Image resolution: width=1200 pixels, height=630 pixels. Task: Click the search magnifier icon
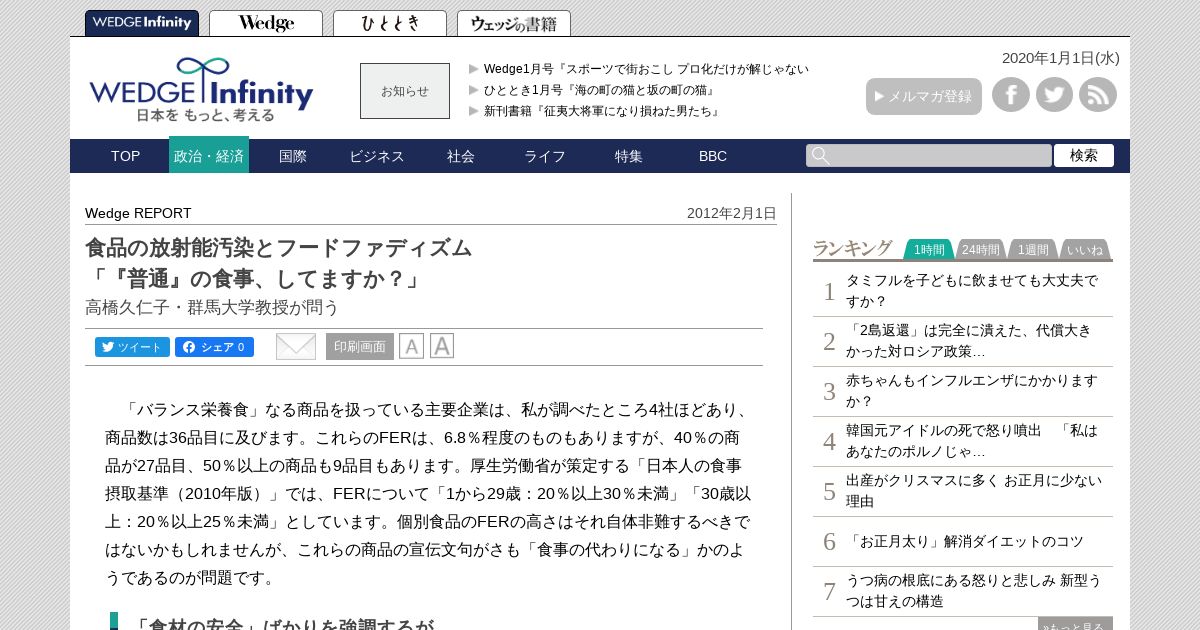tap(820, 155)
